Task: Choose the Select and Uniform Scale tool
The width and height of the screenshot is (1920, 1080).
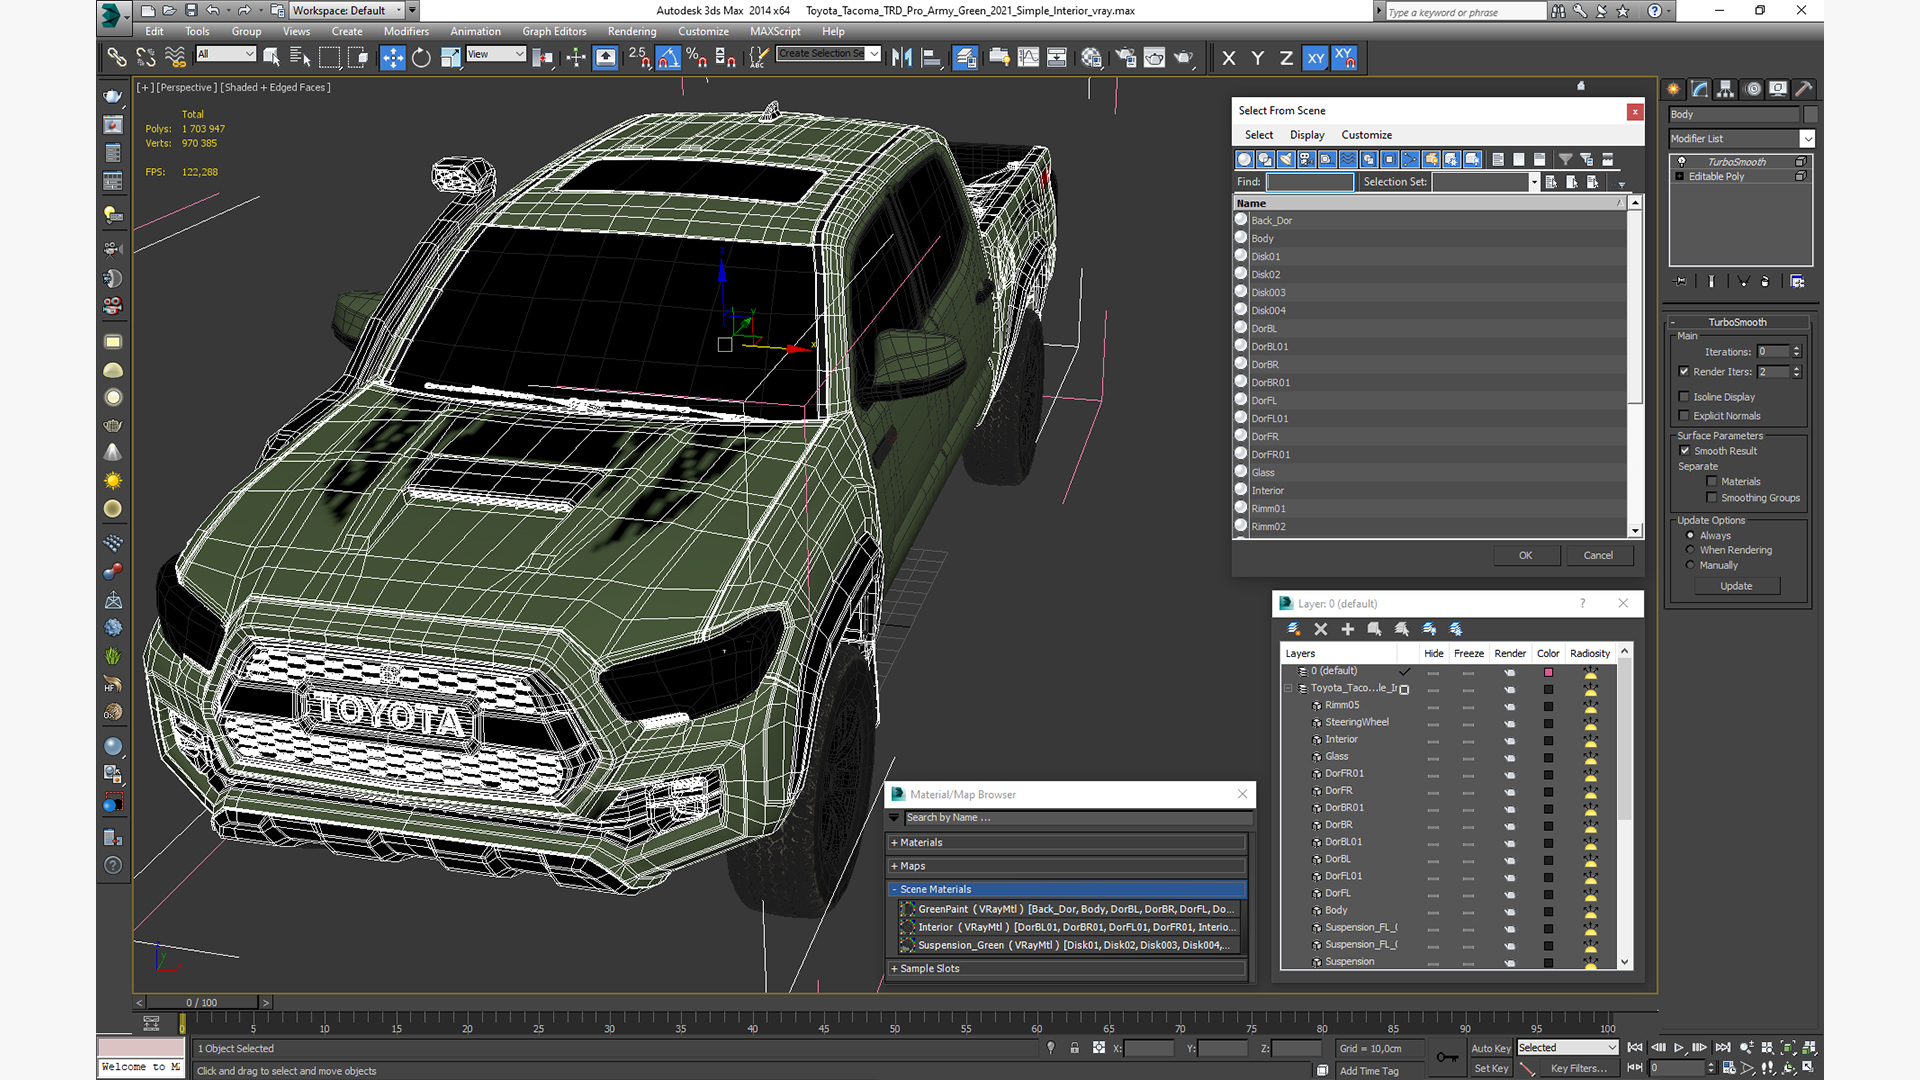Action: coord(450,58)
